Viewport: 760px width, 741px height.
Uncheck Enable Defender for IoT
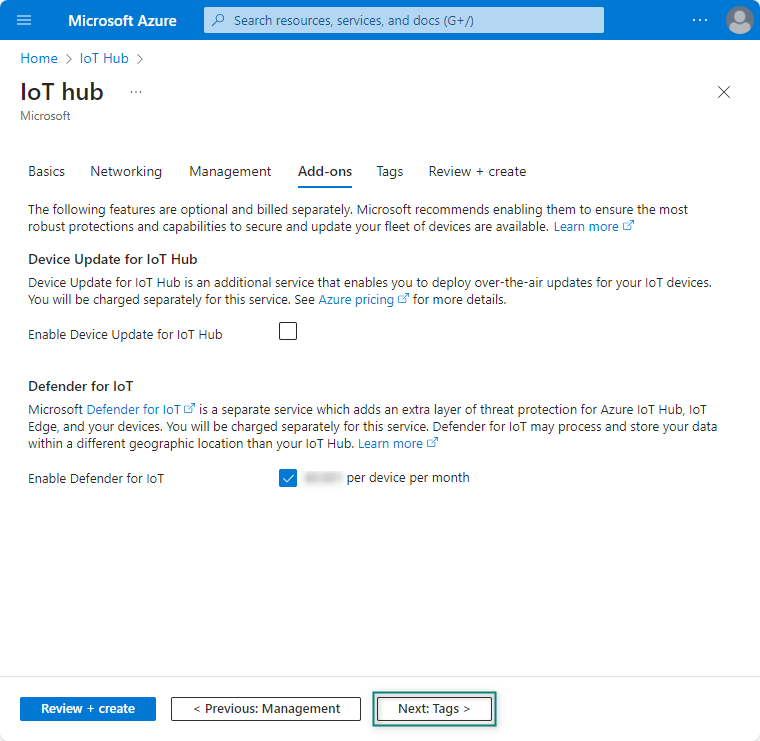coord(288,478)
